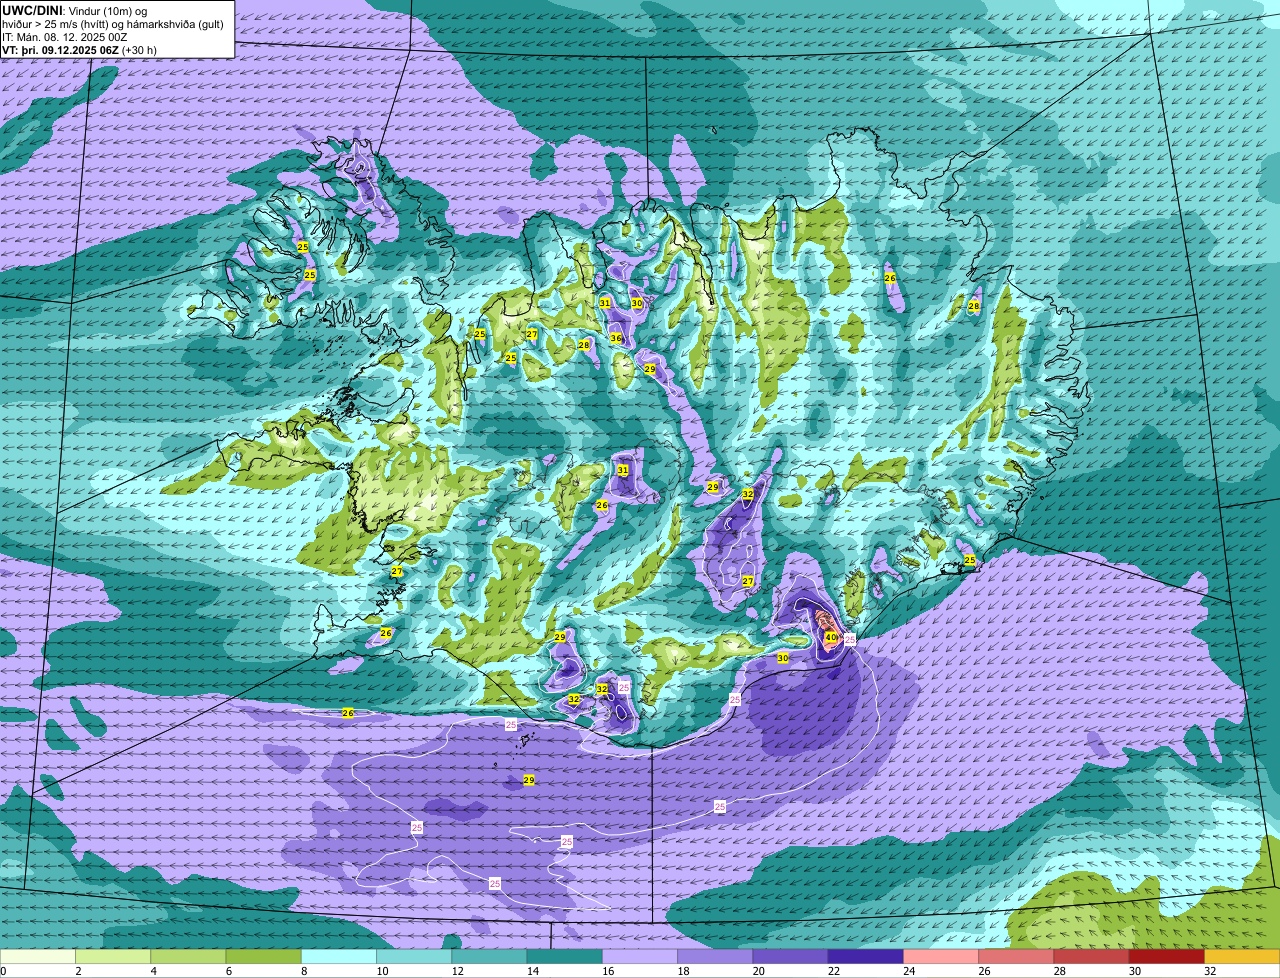The height and width of the screenshot is (978, 1280).
Task: Click the legend tick label "2"
Action: (x=77, y=970)
